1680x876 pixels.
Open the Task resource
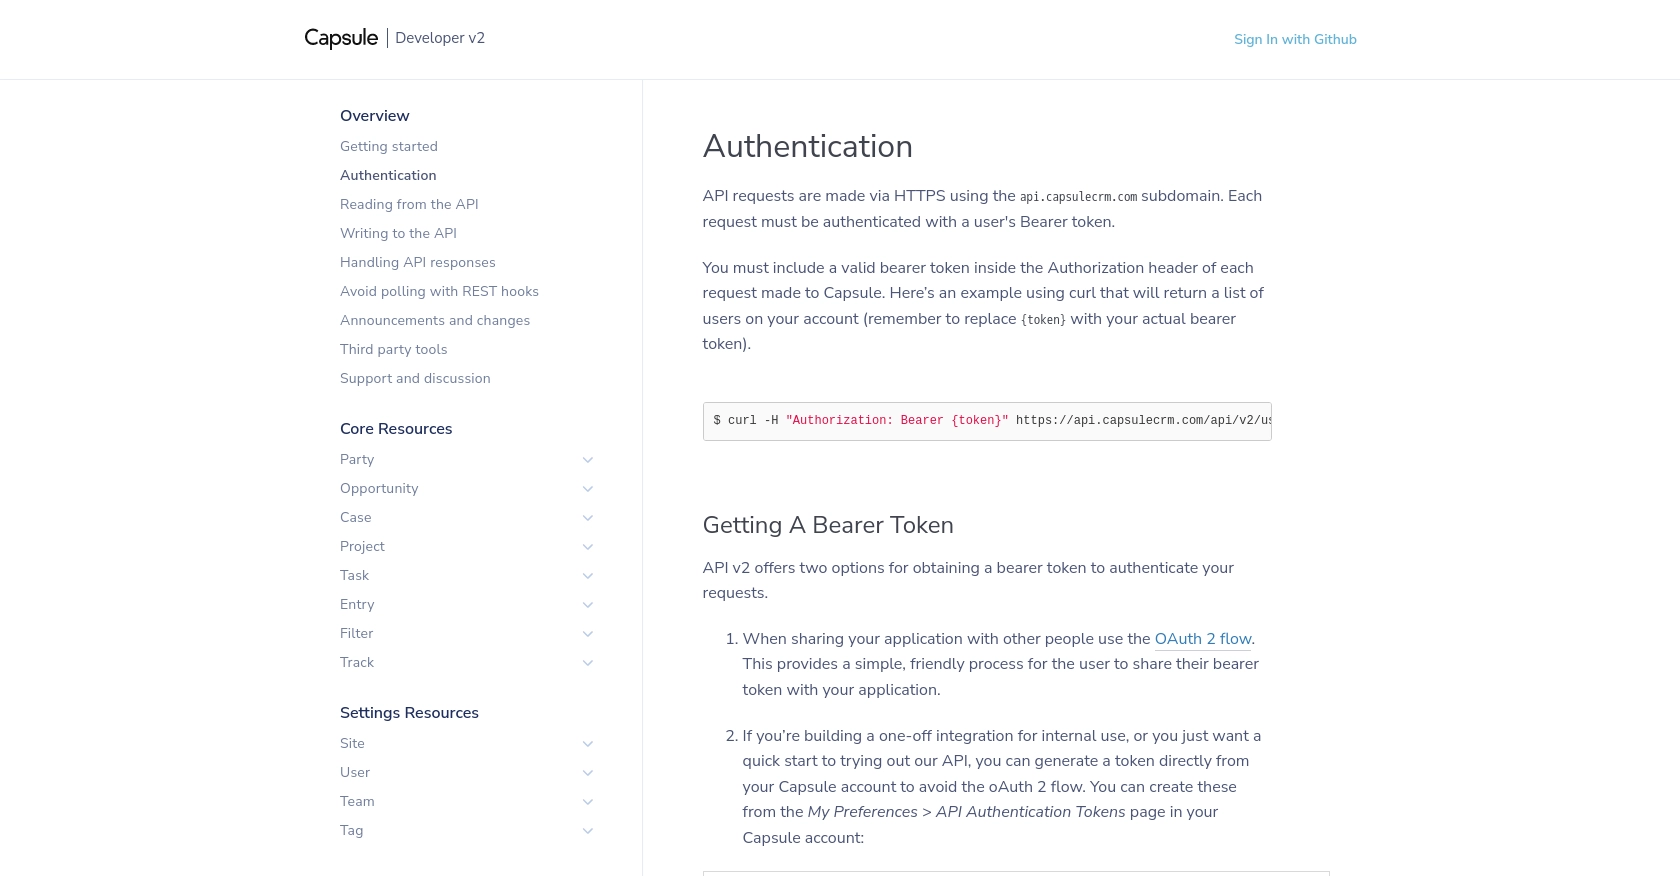tap(354, 575)
